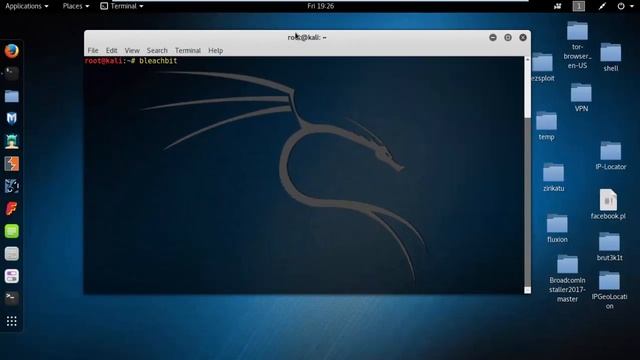
Task: Open the ezsploit desktop folder
Action: coord(543,67)
